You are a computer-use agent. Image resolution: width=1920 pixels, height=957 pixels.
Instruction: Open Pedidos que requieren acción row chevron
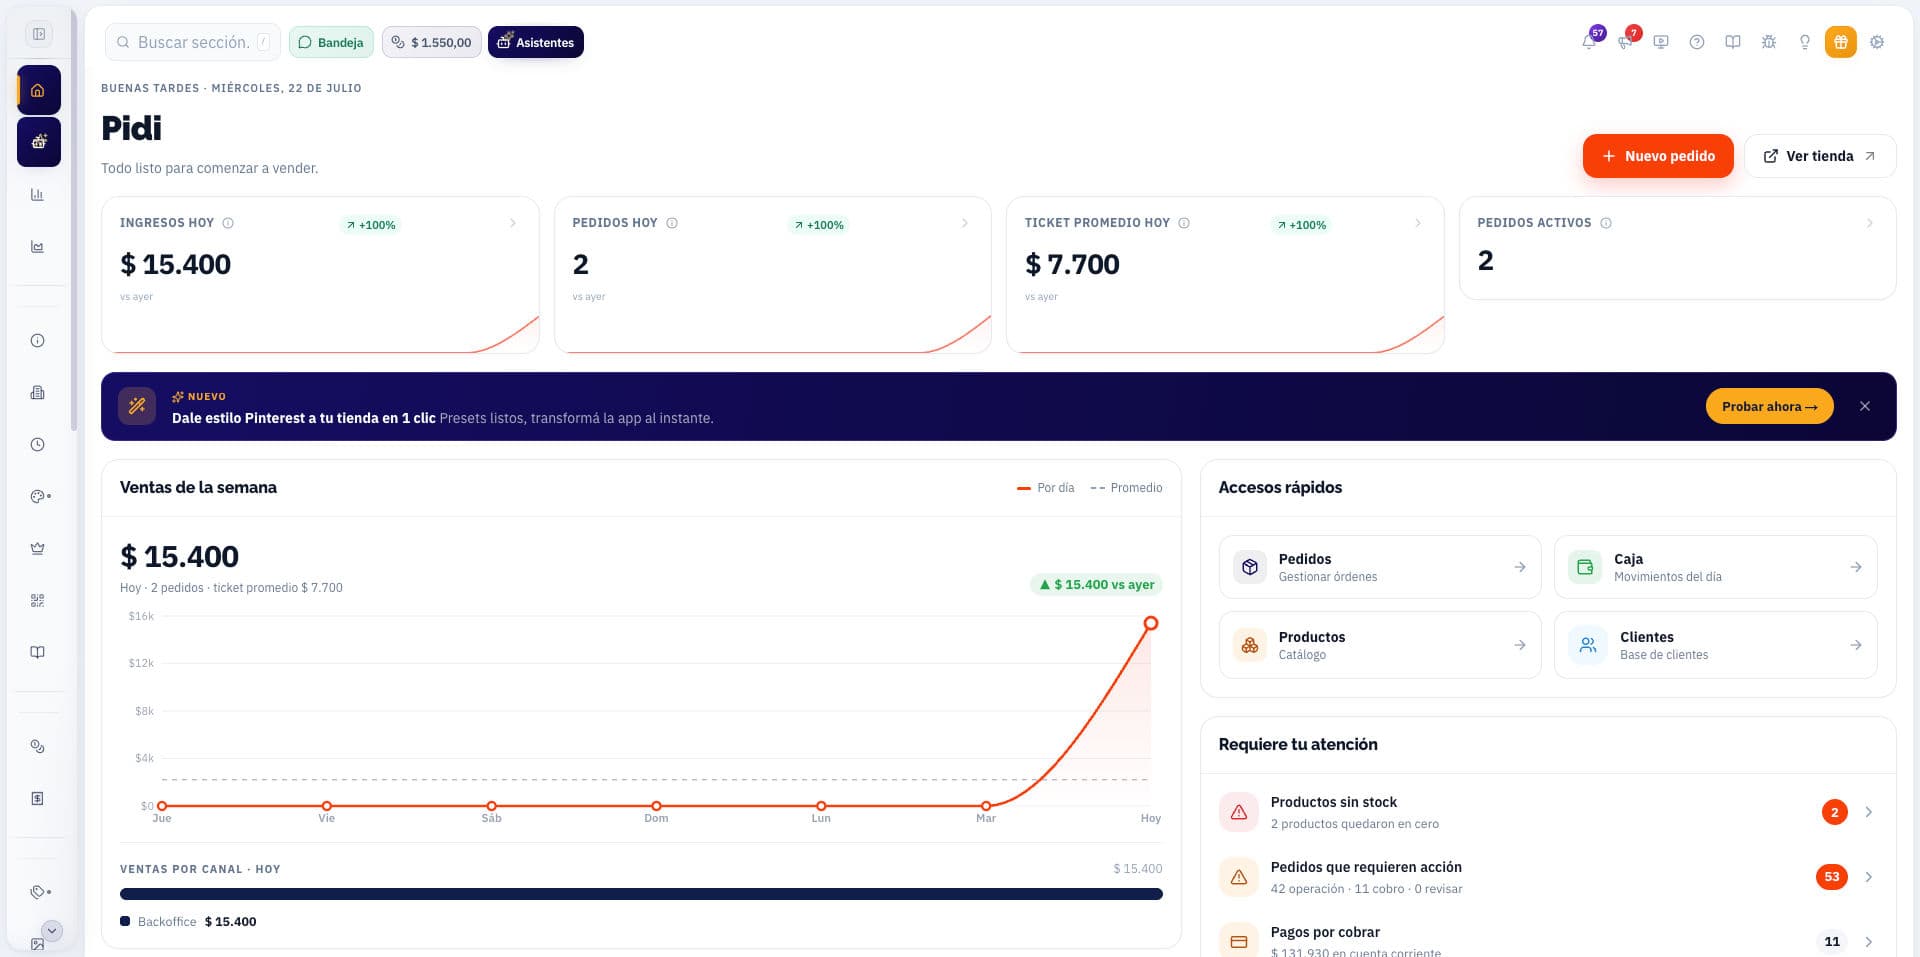[1869, 877]
